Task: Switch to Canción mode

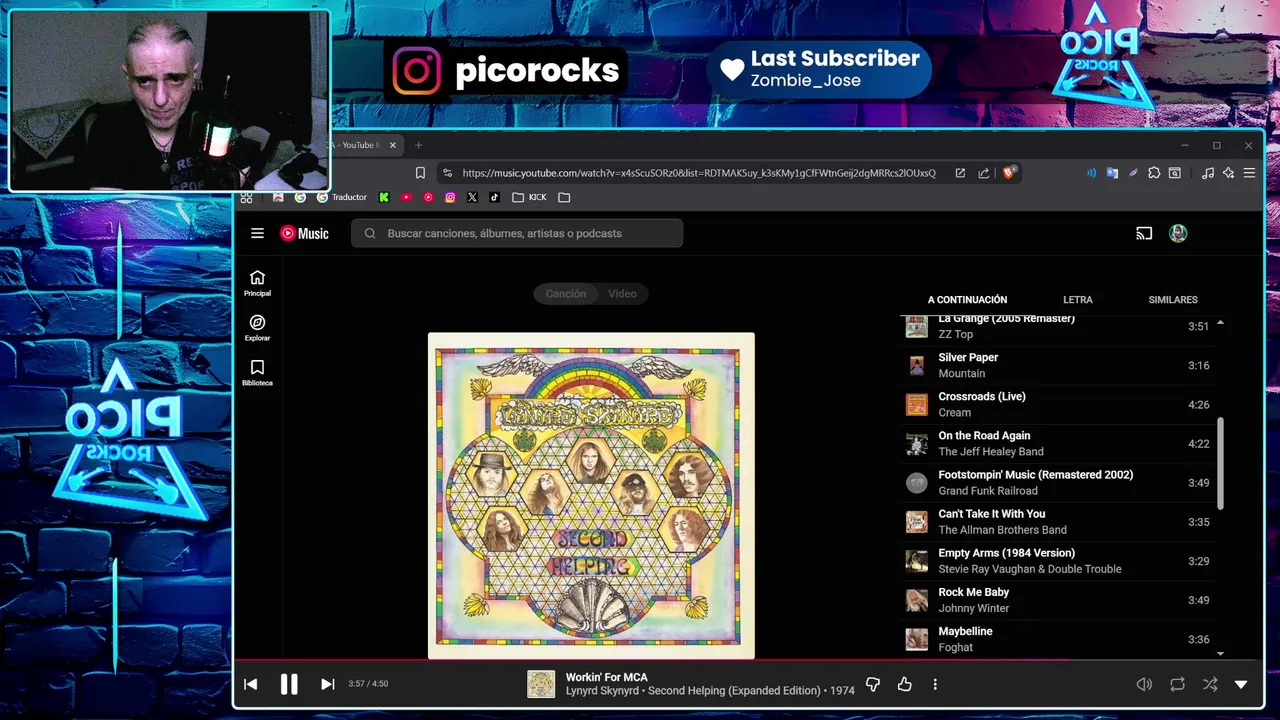Action: [x=566, y=293]
